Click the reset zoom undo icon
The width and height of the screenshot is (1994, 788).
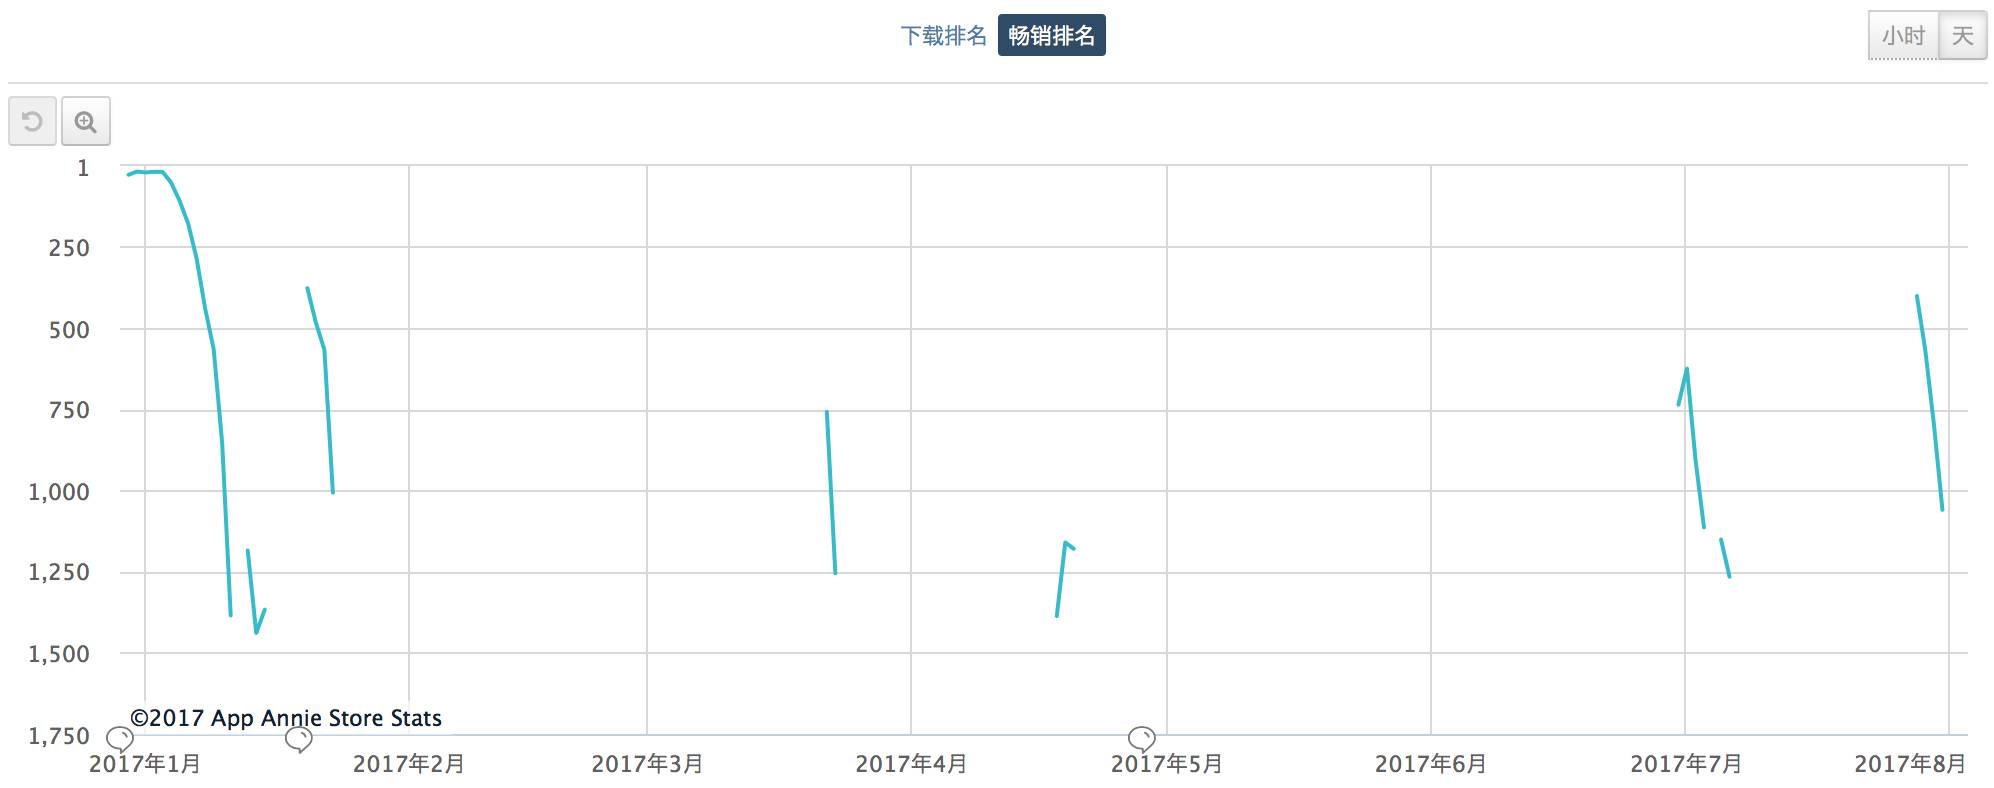[32, 122]
